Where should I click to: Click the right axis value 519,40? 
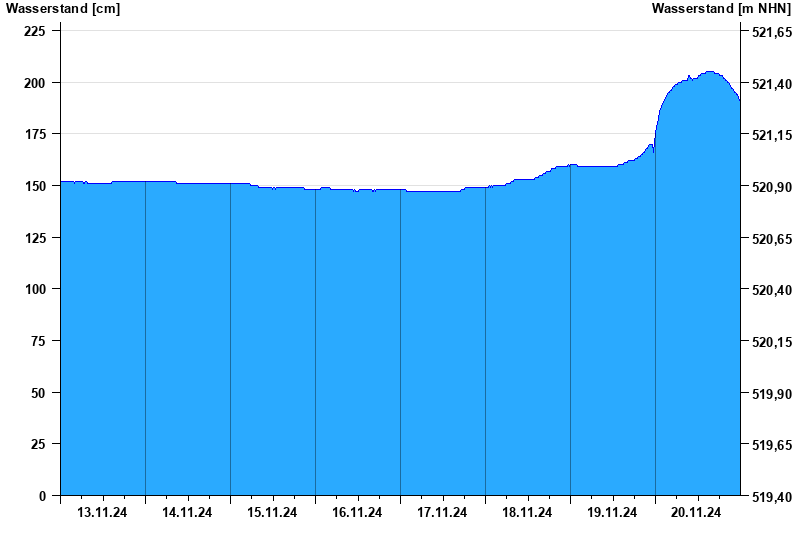click(x=772, y=497)
